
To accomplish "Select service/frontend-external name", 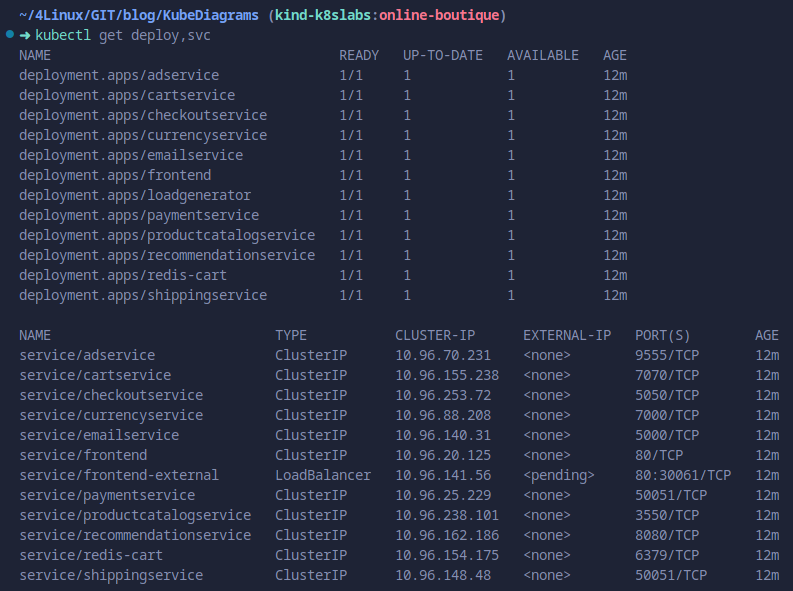I will coord(118,475).
